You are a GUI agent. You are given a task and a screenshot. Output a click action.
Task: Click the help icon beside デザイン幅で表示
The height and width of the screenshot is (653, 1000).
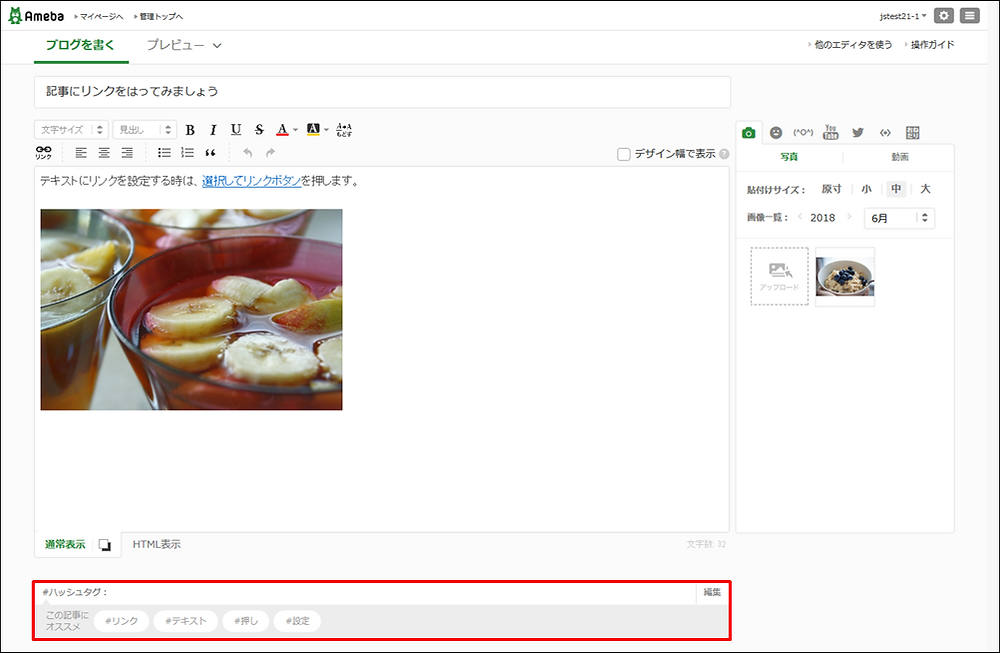tap(724, 154)
